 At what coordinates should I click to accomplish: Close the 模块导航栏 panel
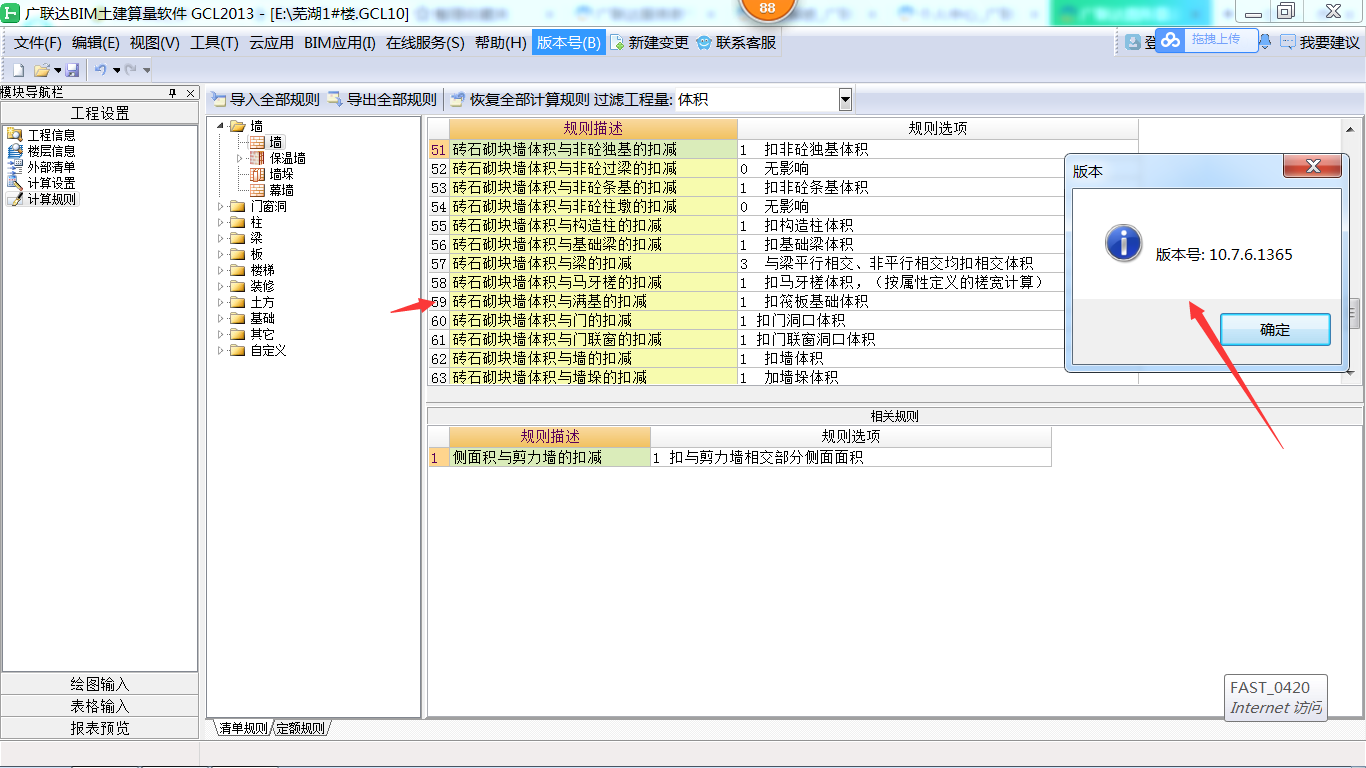(x=190, y=93)
